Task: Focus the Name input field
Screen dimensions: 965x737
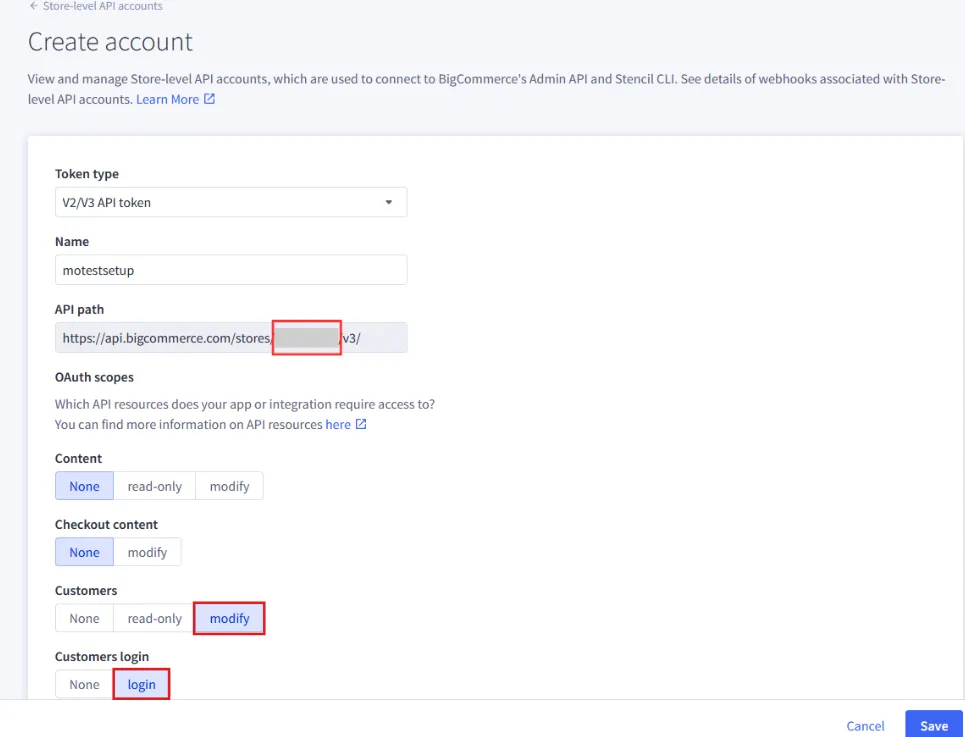Action: pyautogui.click(x=231, y=270)
